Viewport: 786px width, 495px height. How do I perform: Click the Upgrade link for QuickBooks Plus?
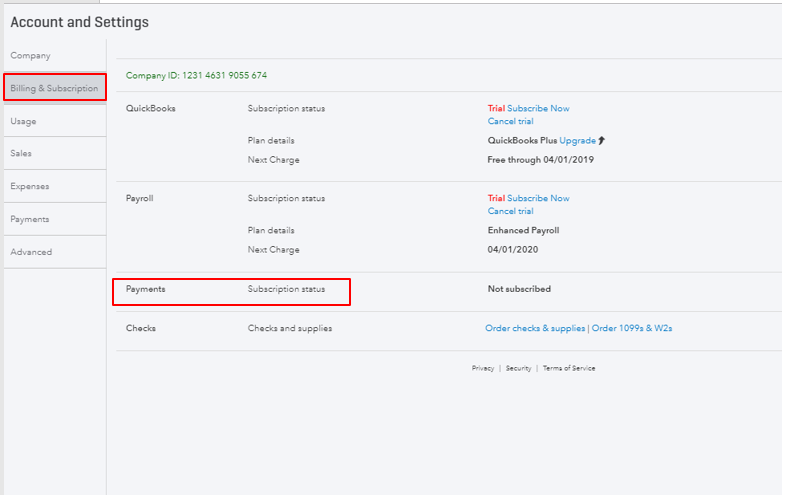pos(577,140)
